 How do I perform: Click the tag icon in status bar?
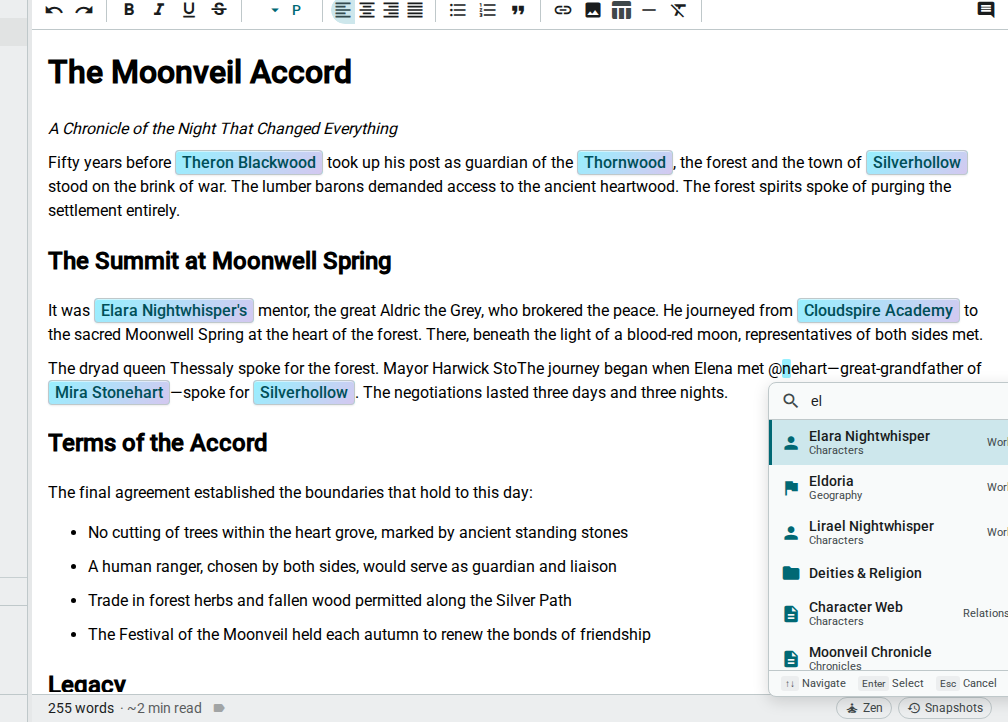click(219, 708)
